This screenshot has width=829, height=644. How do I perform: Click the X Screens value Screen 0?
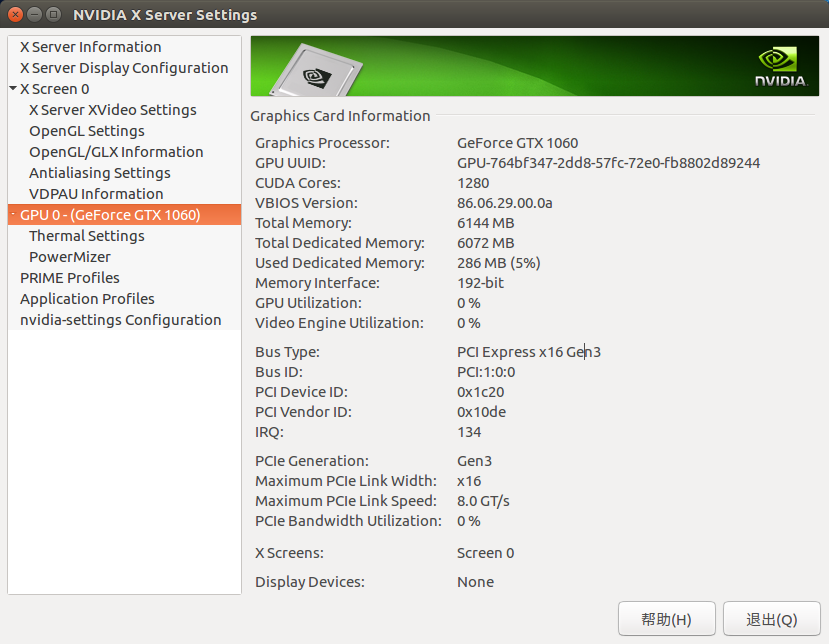(485, 553)
